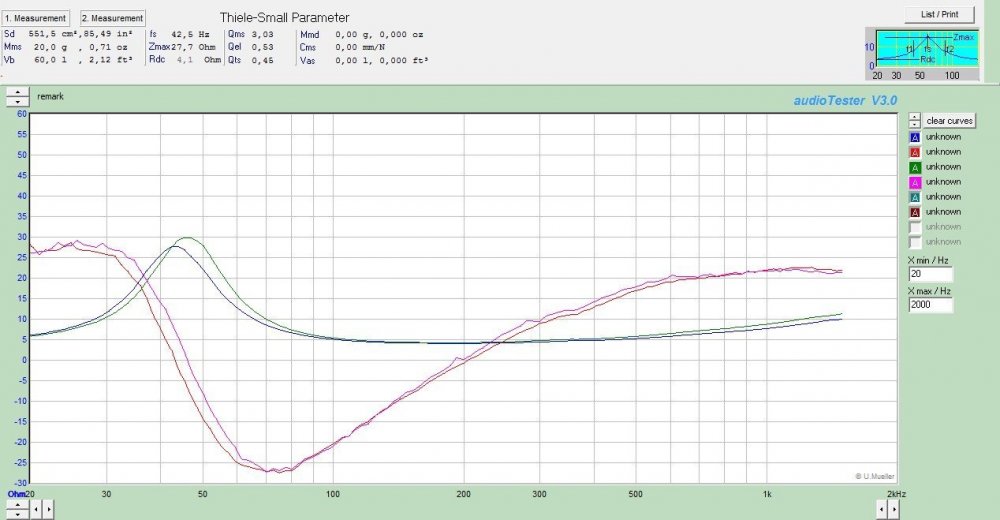The width and height of the screenshot is (1000, 520).
Task: Click up arrow next to clear curves
Action: 914,116
